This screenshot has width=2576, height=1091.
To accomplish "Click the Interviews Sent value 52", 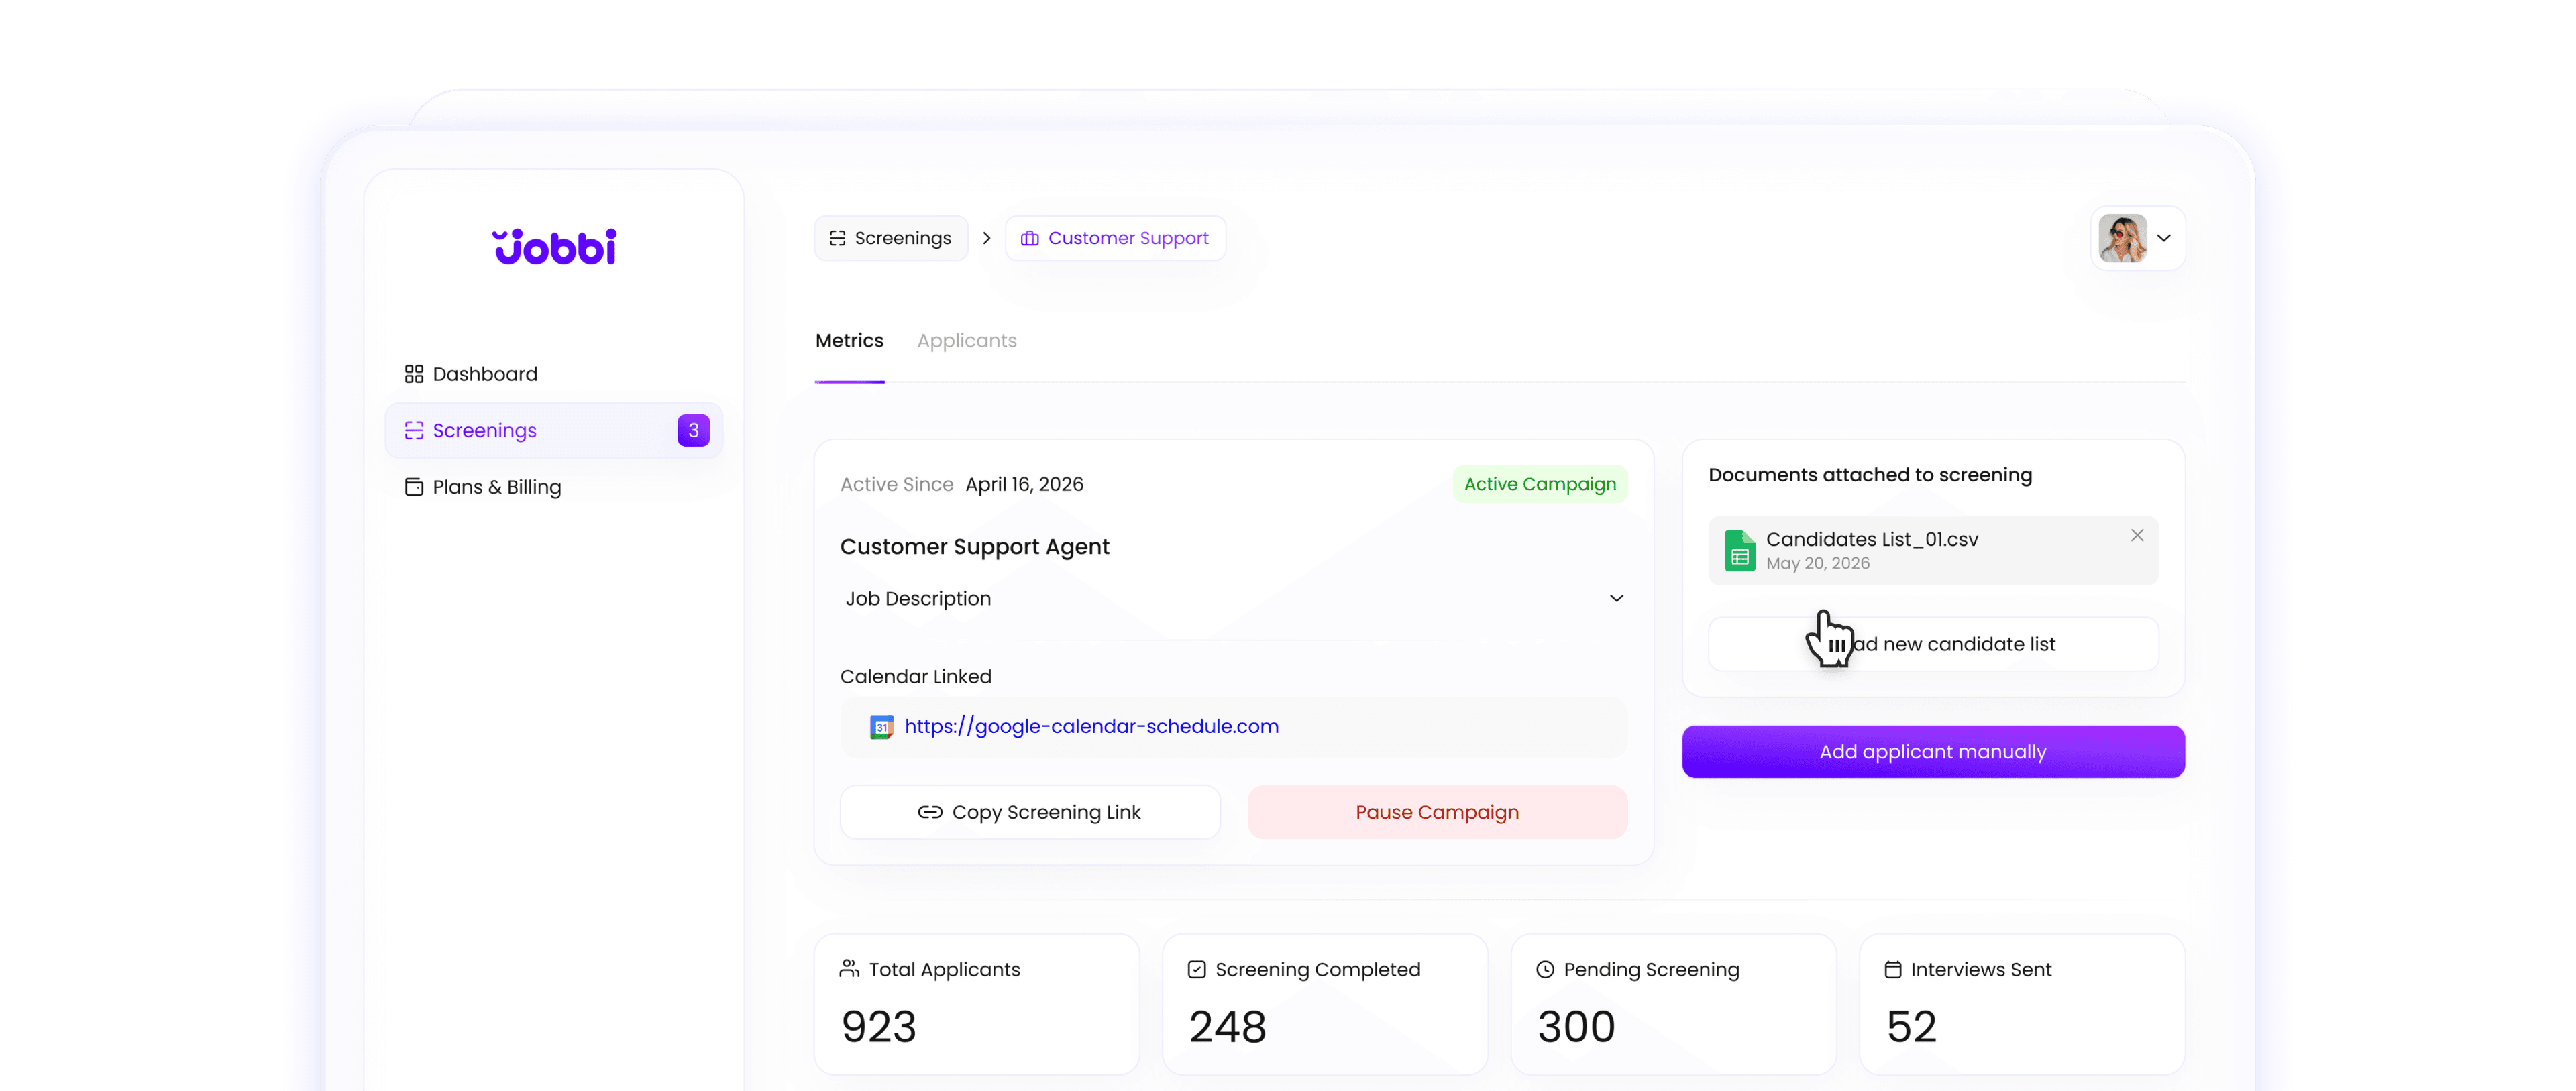I will [1911, 1027].
